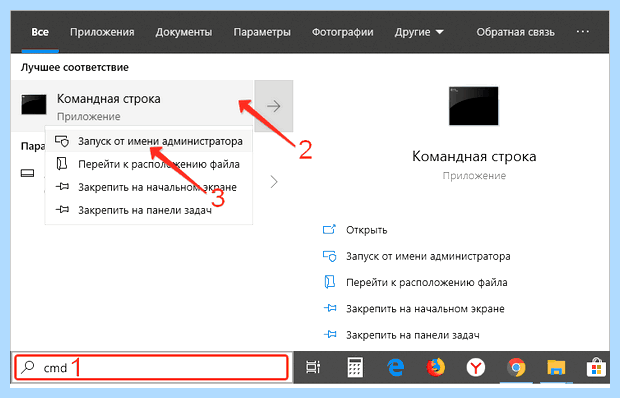Expand result details with the right arrow
Image resolution: width=620 pixels, height=398 pixels.
pyautogui.click(x=274, y=106)
